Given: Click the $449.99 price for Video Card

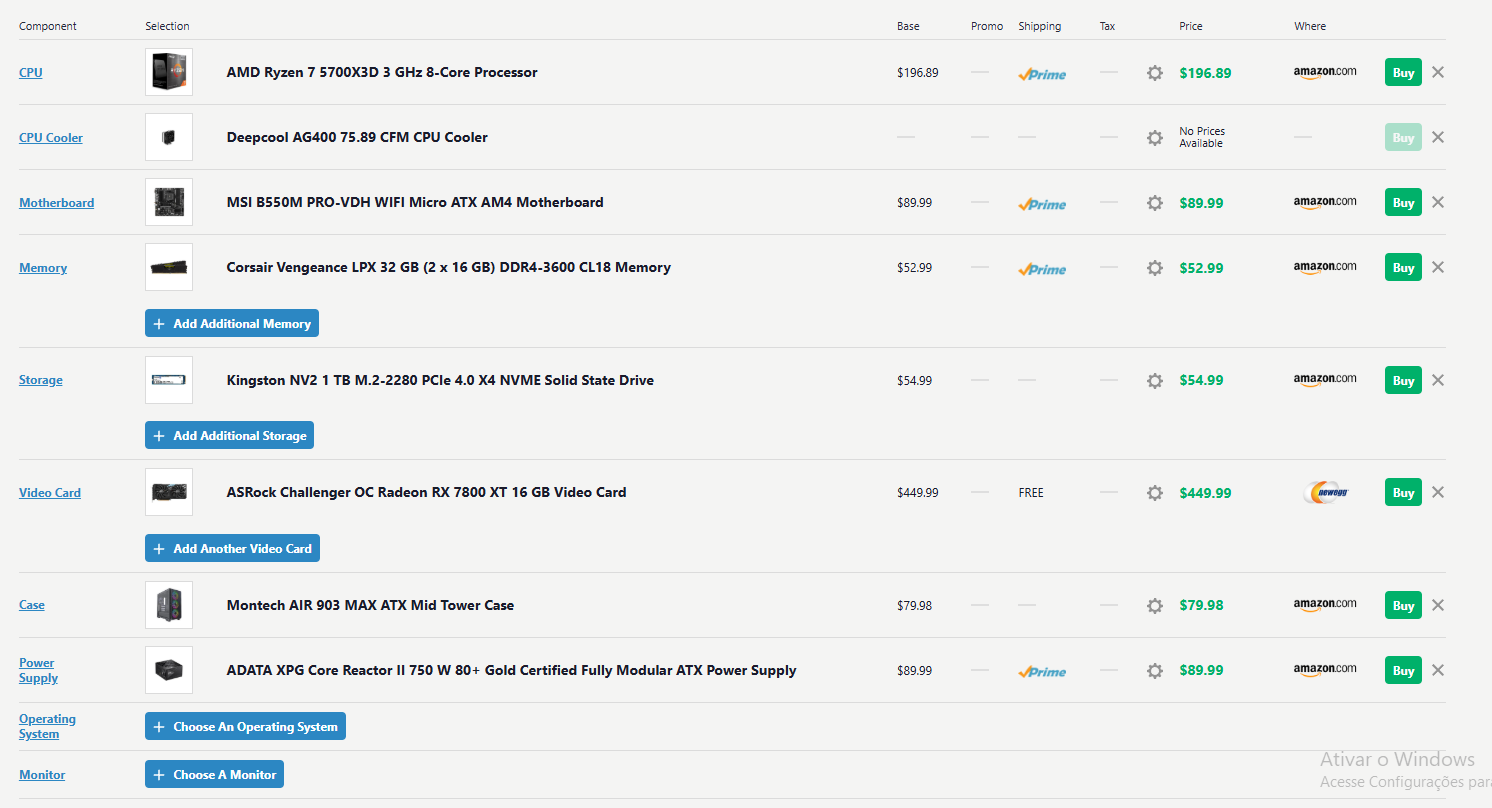Looking at the screenshot, I should click(x=1205, y=493).
